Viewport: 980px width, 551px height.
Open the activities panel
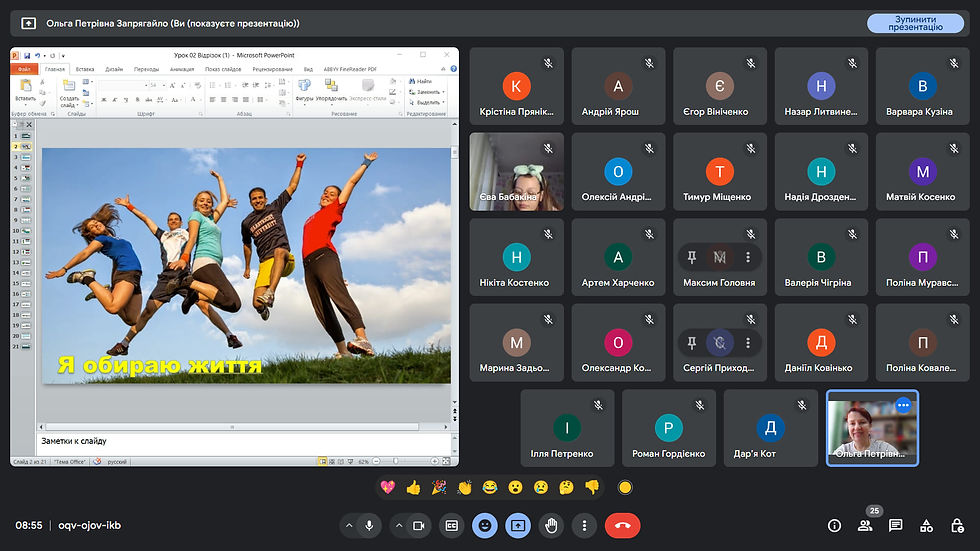coord(926,526)
